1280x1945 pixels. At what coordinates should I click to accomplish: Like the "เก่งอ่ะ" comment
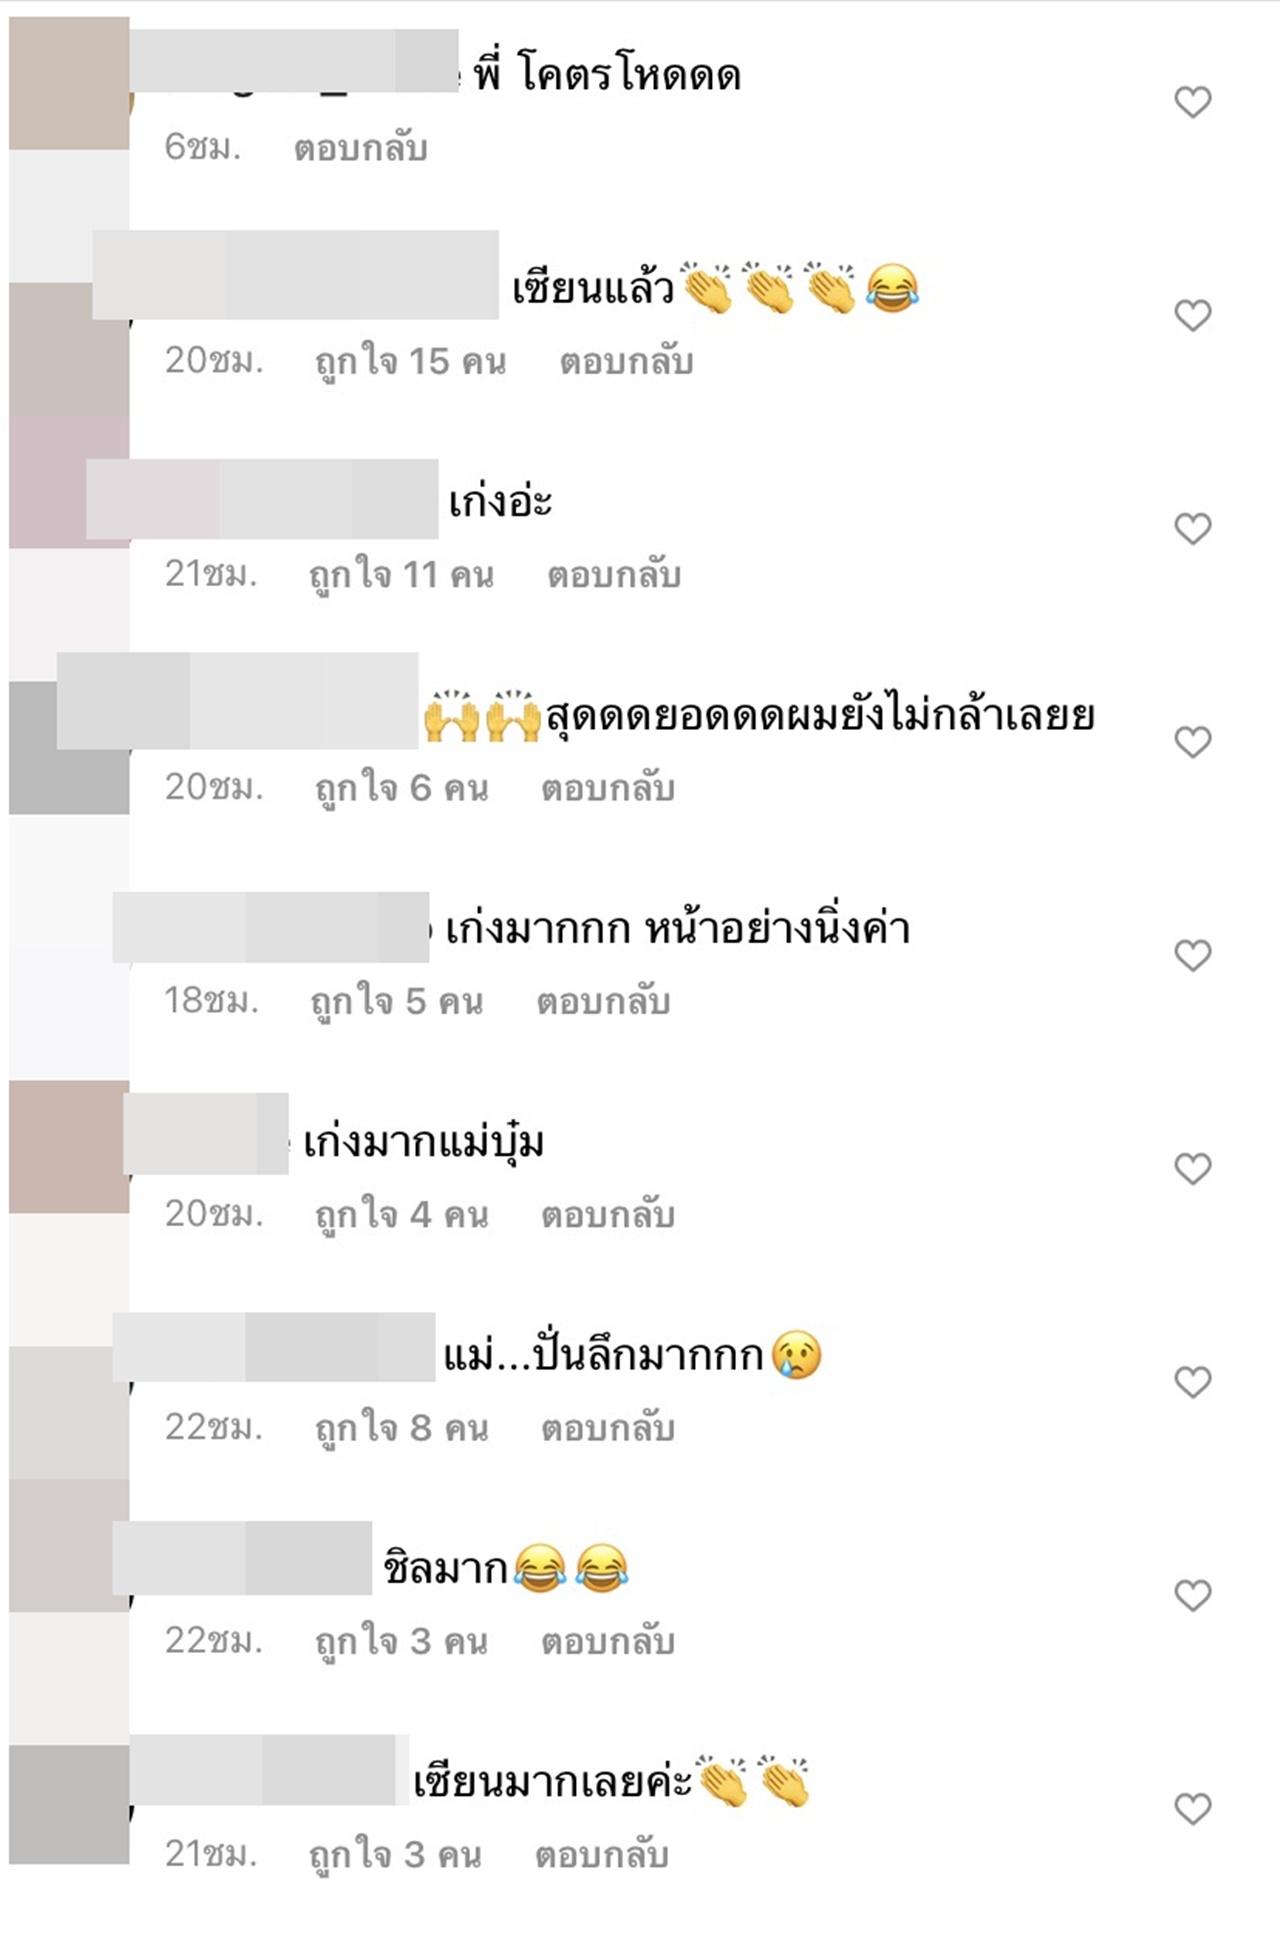pyautogui.click(x=1192, y=528)
